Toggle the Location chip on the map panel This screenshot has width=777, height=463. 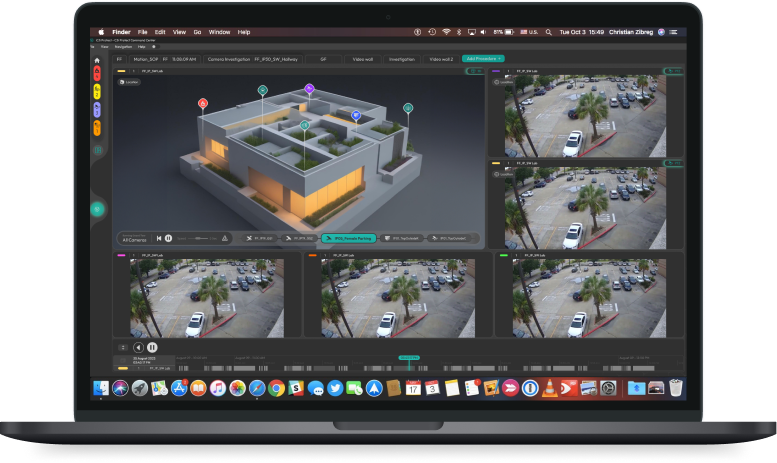128,82
